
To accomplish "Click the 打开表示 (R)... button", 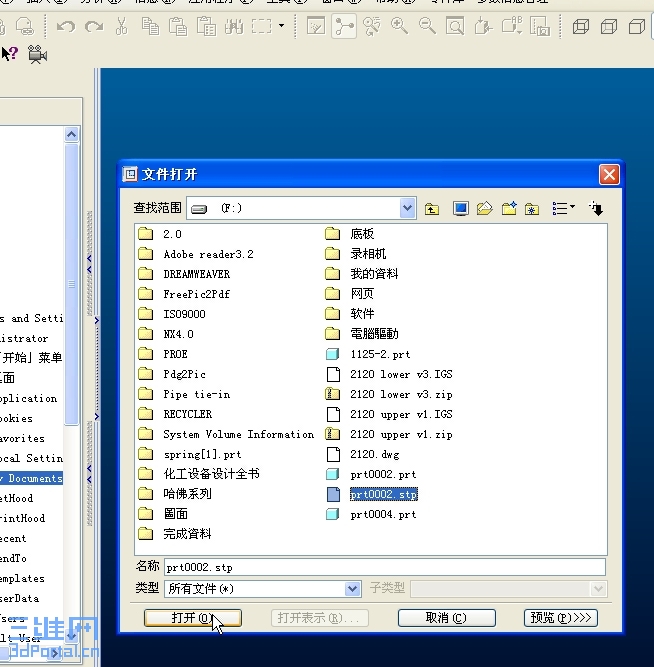I will click(x=320, y=618).
